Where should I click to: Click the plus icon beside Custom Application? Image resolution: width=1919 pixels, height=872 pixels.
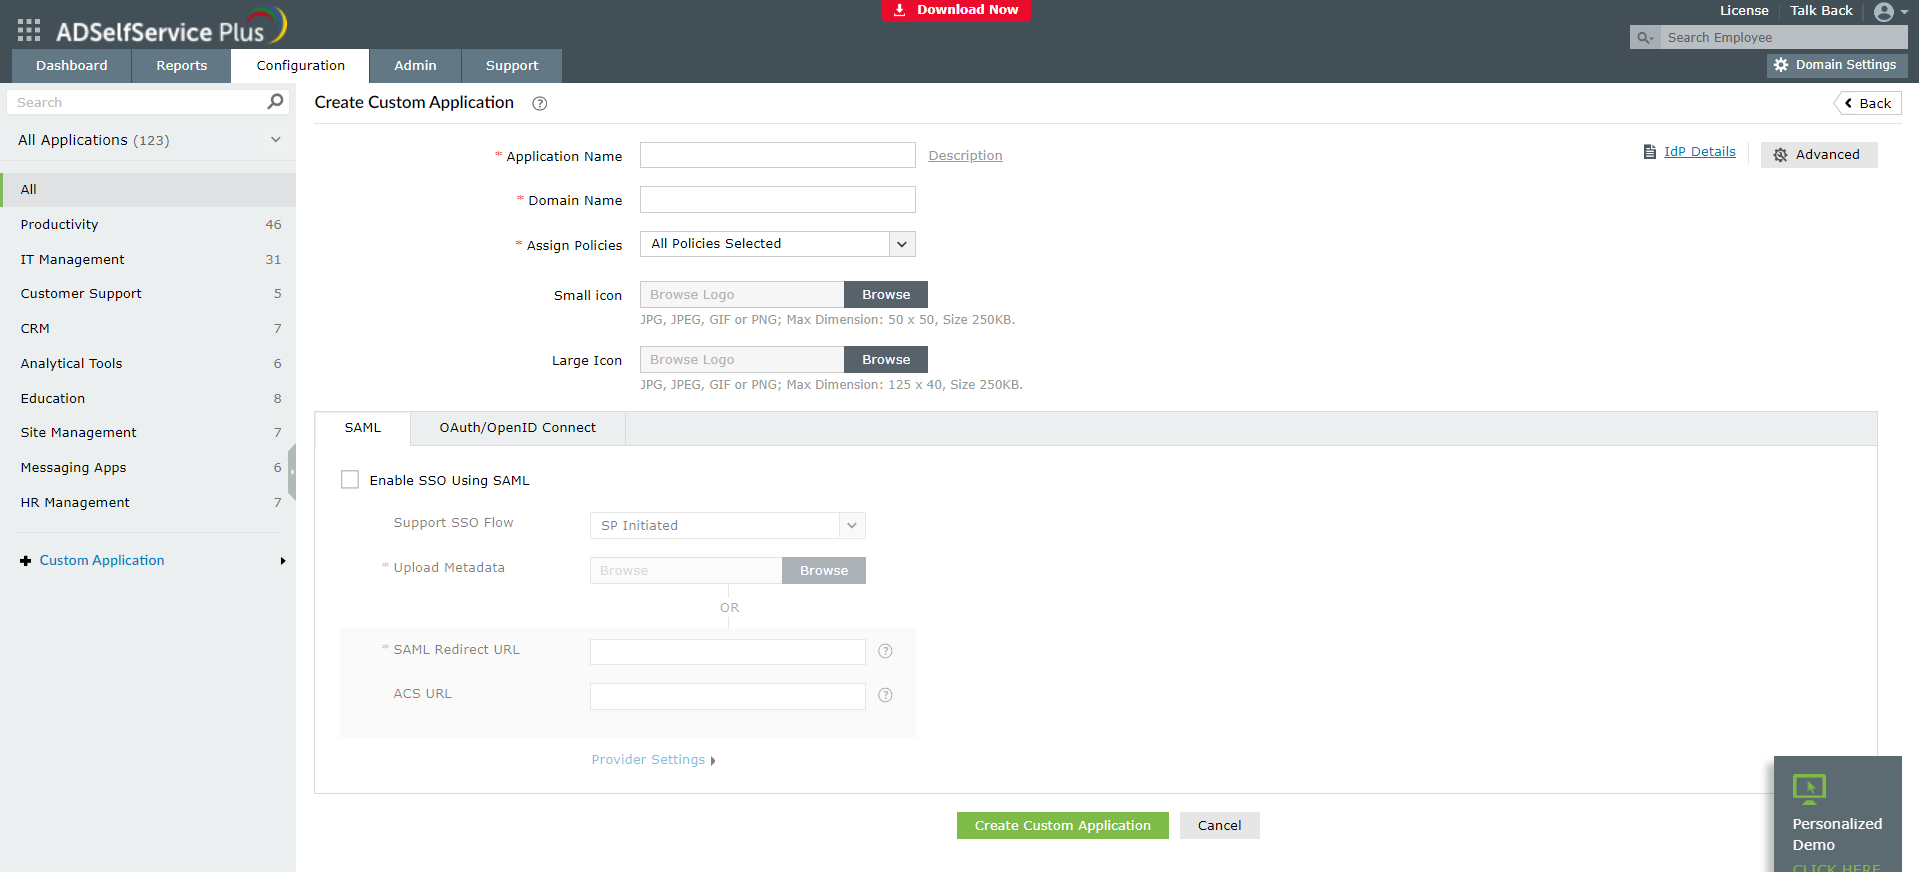[x=25, y=561]
